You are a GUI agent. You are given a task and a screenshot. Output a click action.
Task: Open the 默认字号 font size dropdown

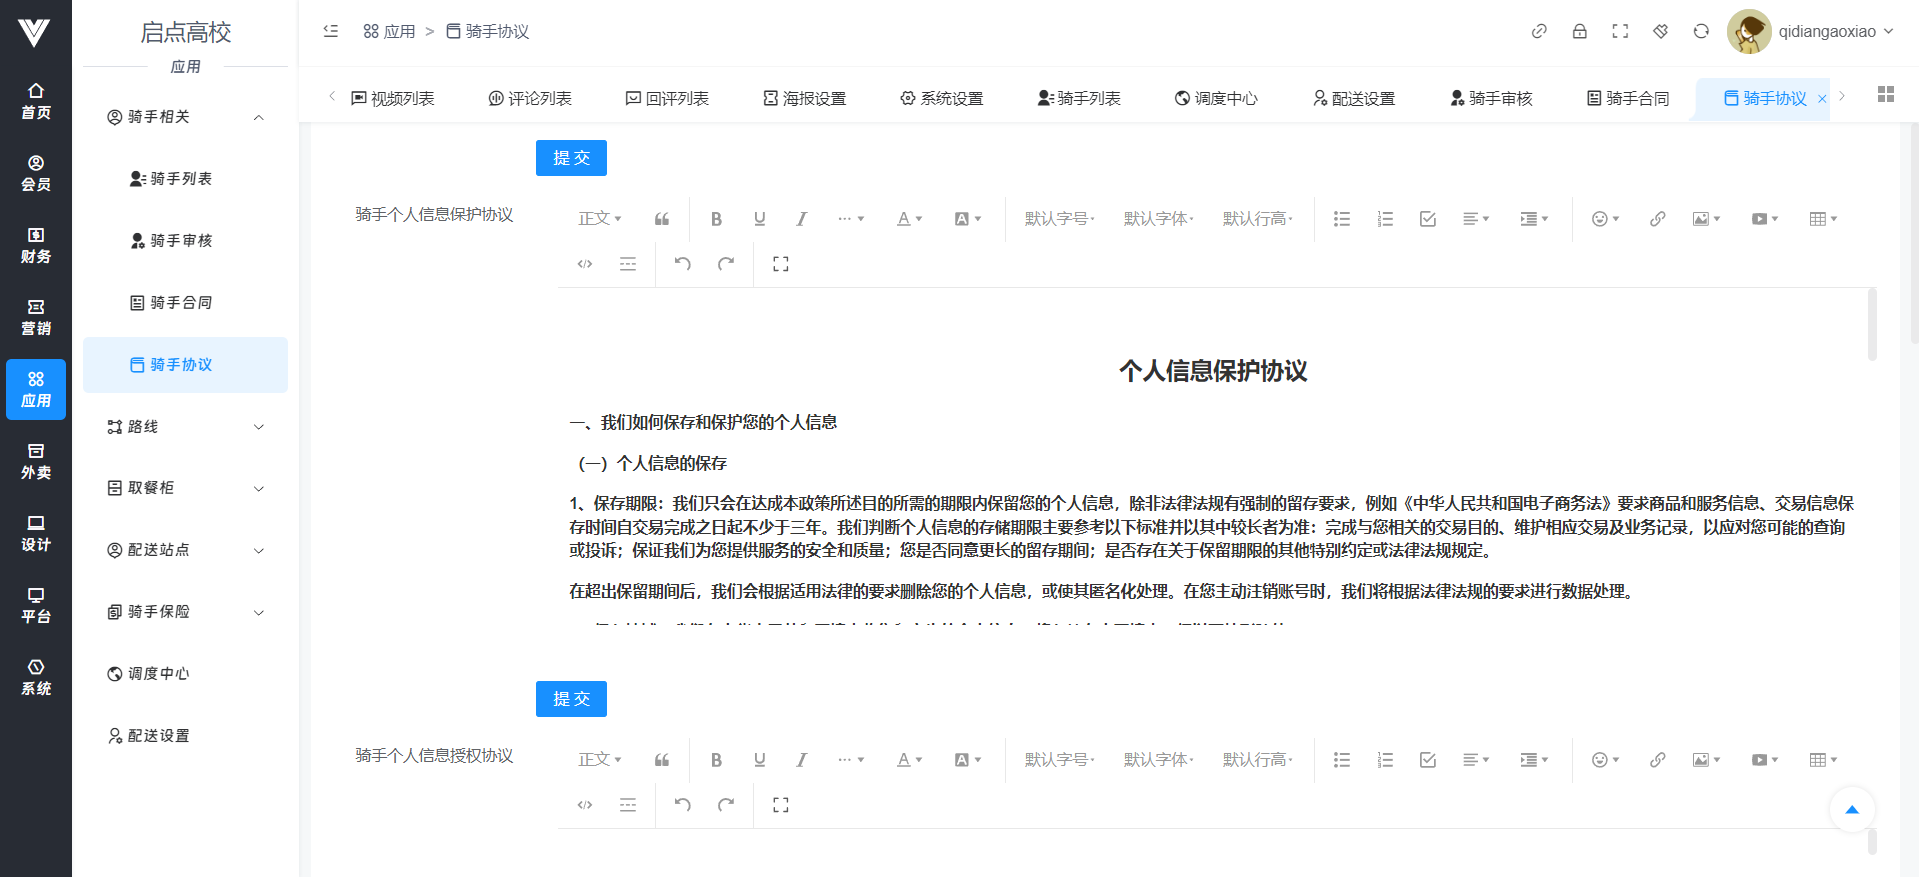[x=1059, y=219]
